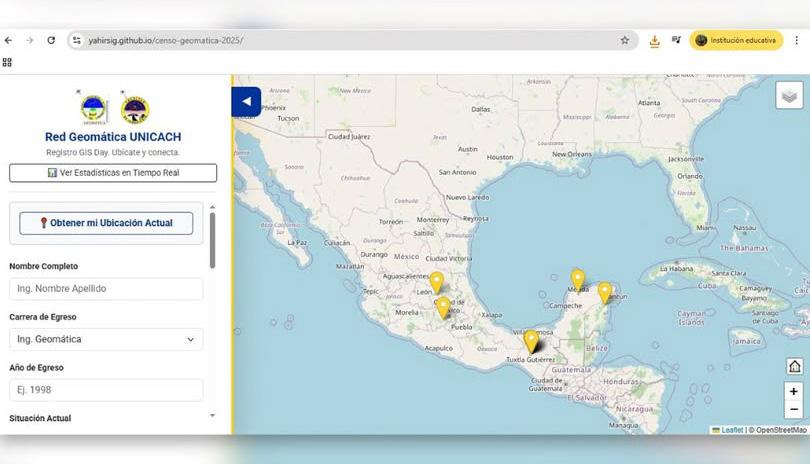The width and height of the screenshot is (810, 464).
Task: Click the form scrollbar down arrow
Action: [212, 415]
